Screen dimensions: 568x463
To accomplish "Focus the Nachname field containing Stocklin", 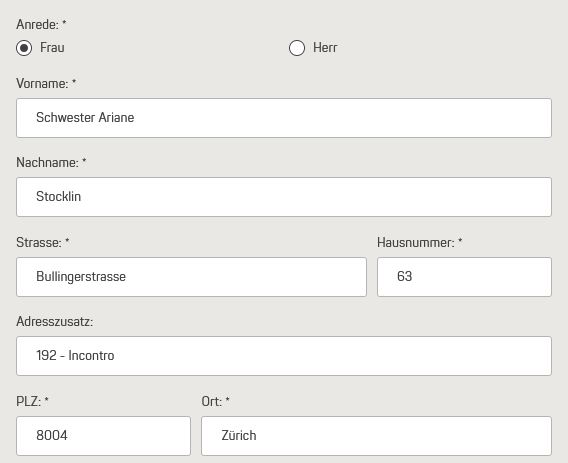I will 284,197.
